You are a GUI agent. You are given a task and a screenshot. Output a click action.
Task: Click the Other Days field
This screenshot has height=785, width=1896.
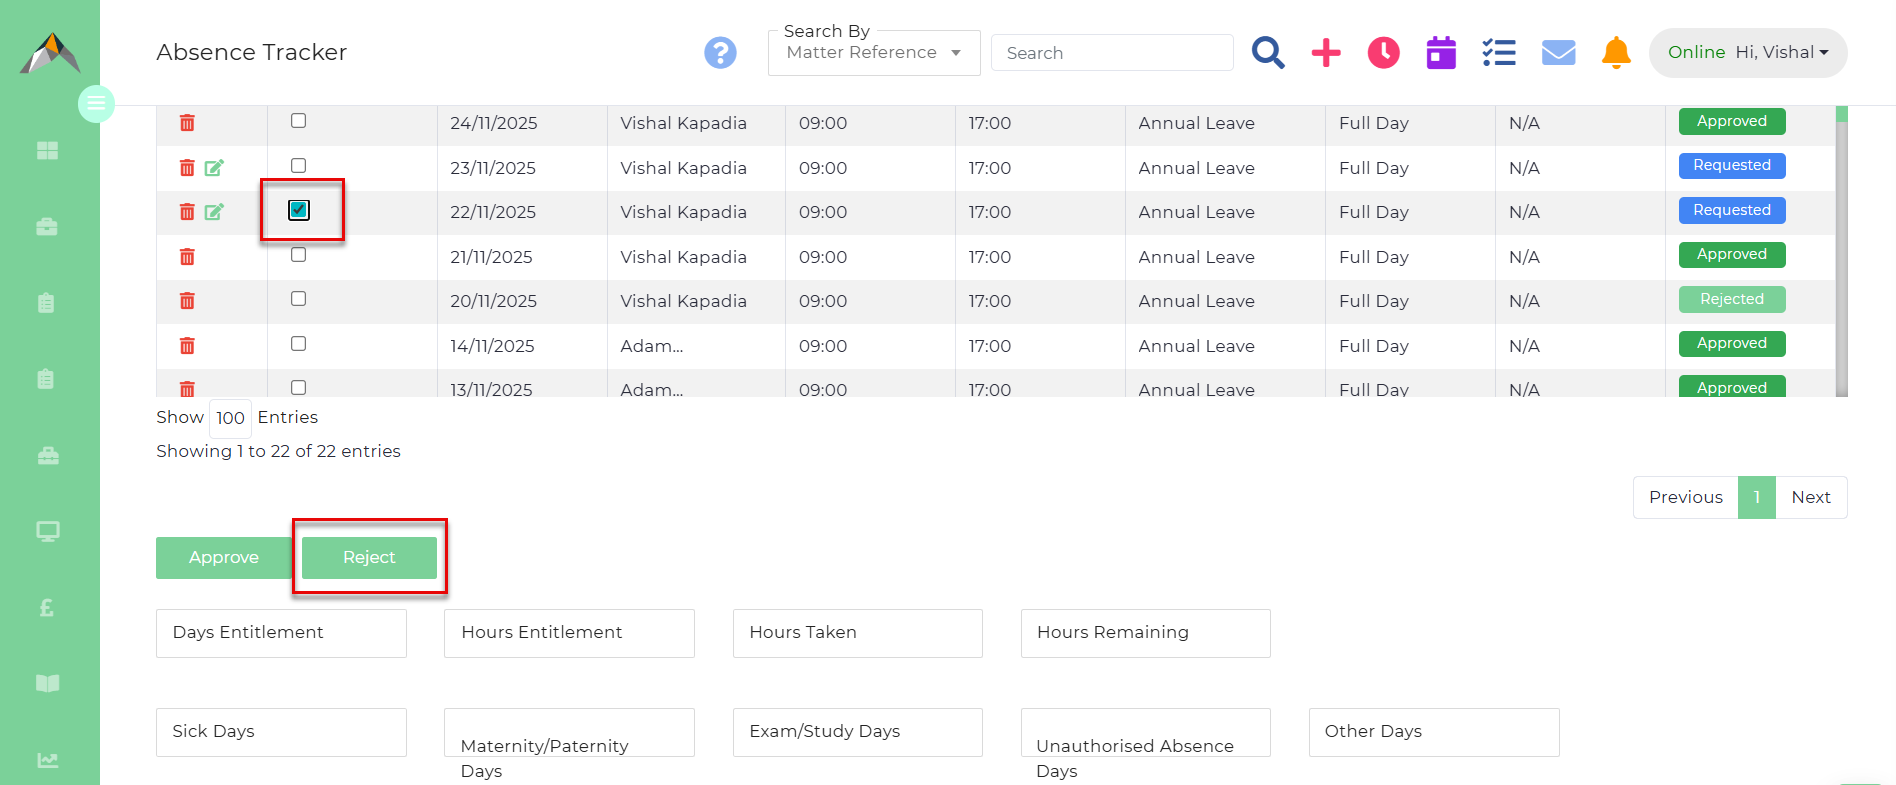1434,732
